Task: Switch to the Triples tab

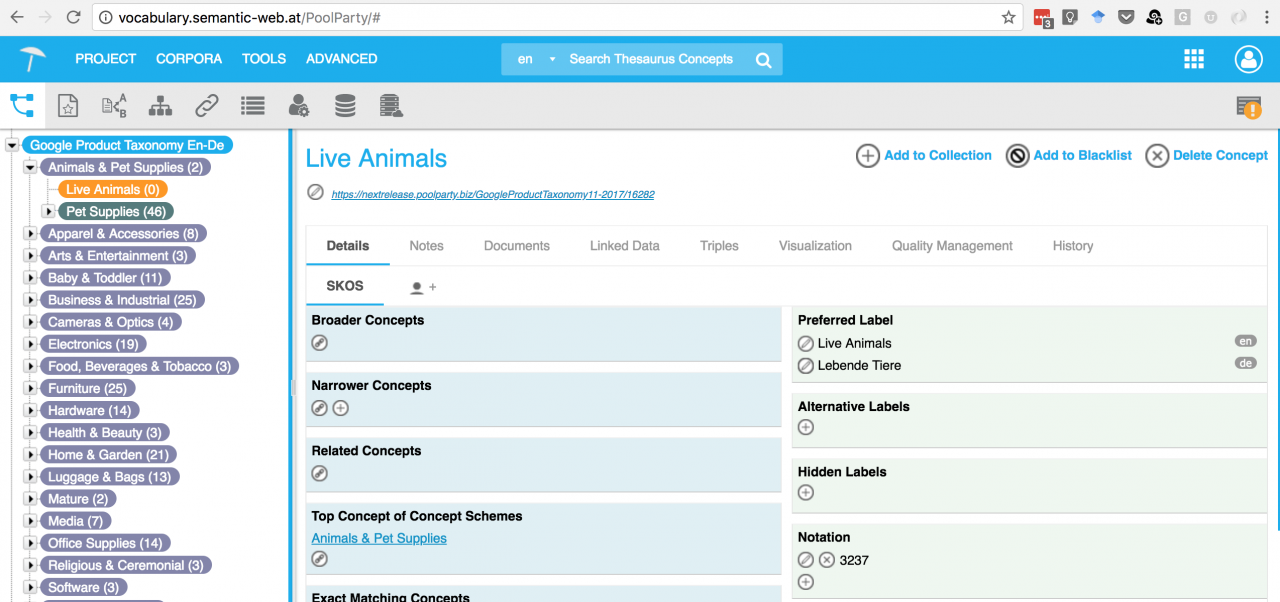Action: click(719, 246)
